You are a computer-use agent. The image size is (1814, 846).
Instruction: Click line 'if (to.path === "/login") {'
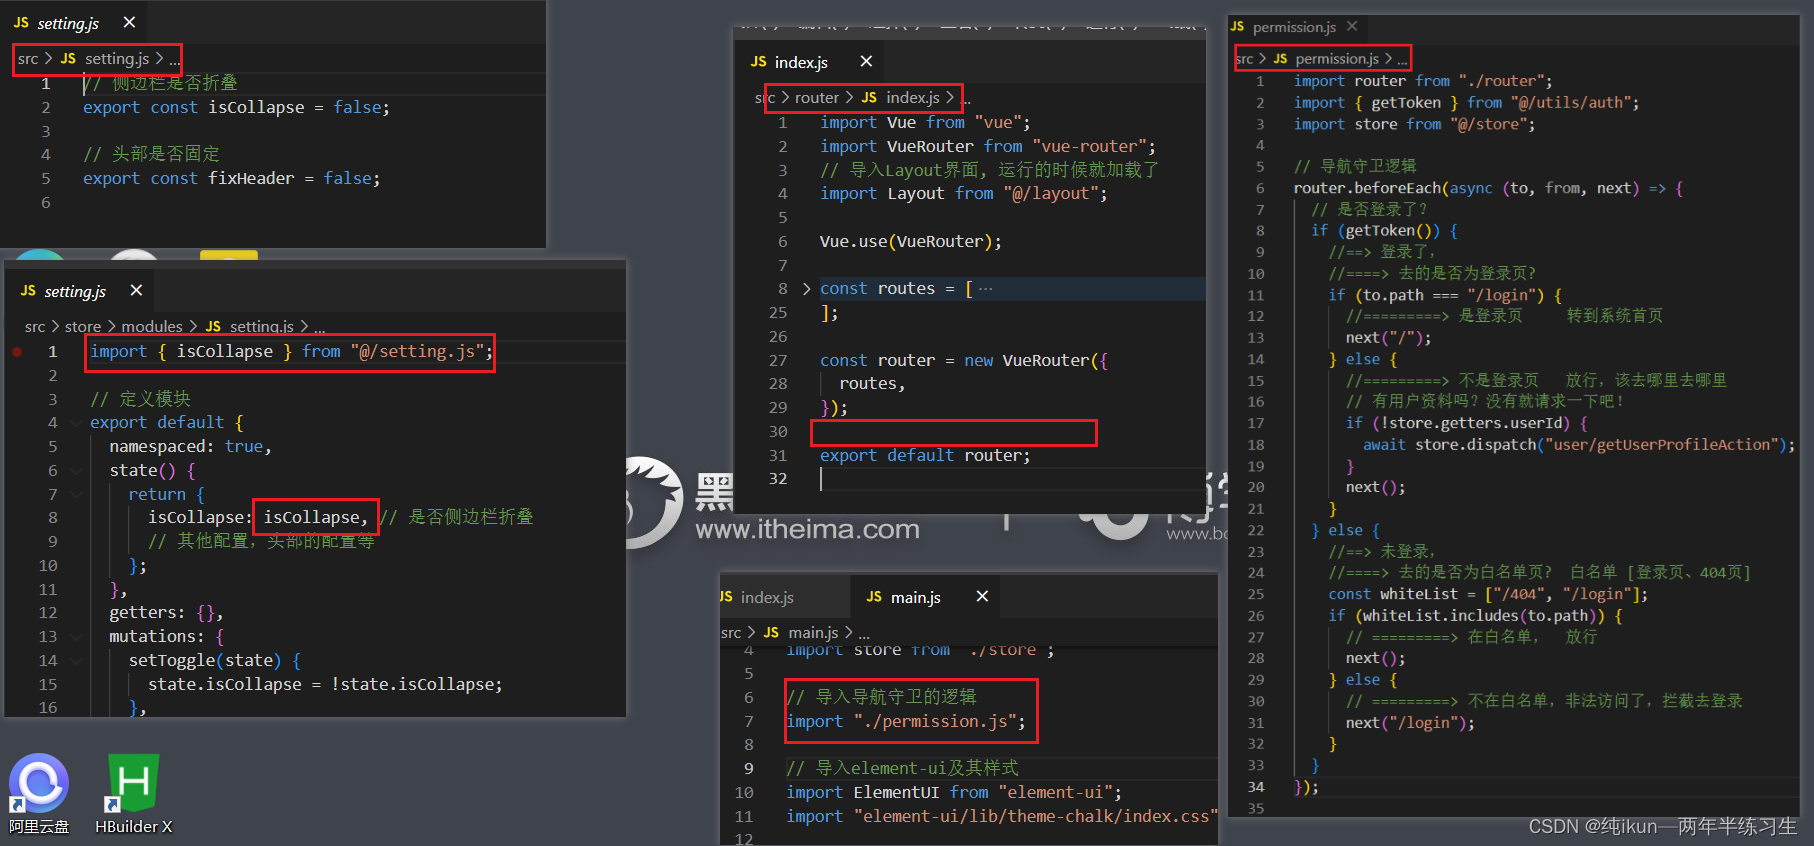pyautogui.click(x=1445, y=295)
